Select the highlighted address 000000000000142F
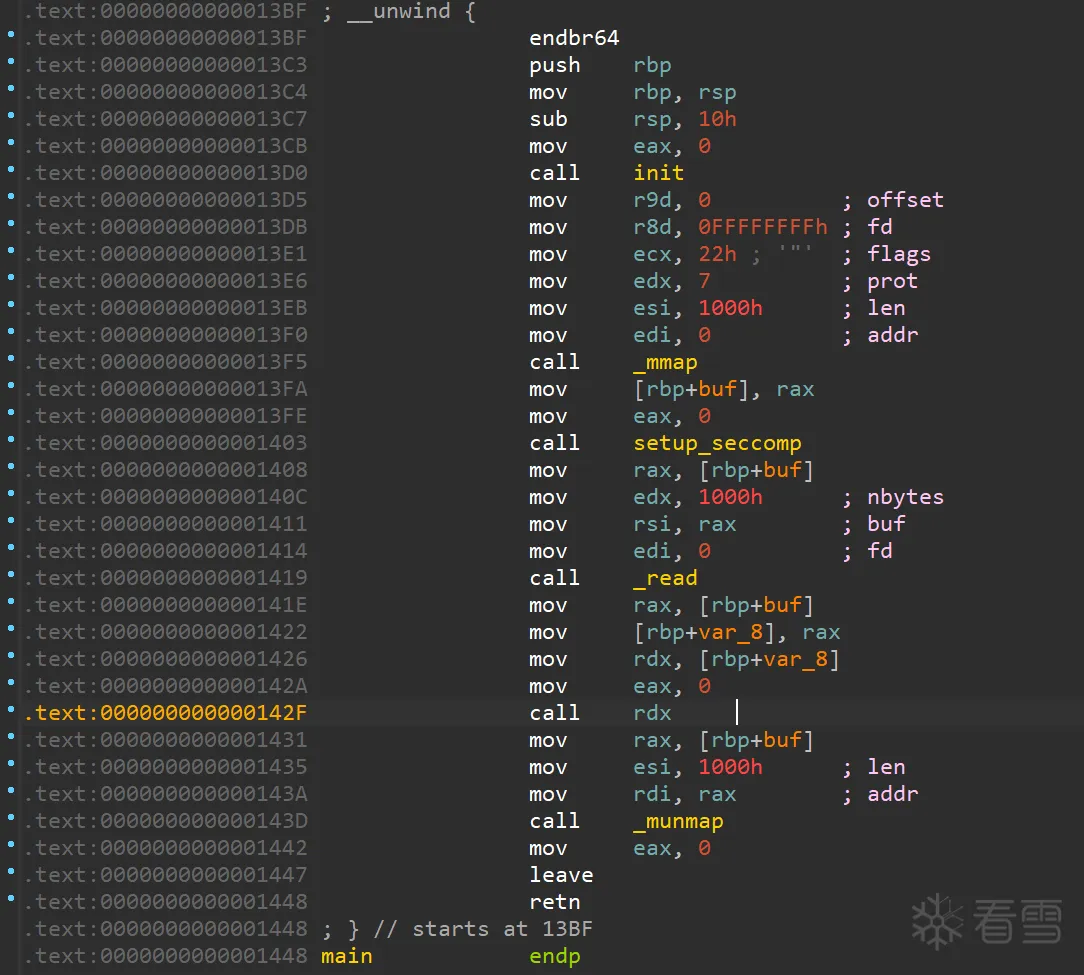Image resolution: width=1084 pixels, height=975 pixels. coord(203,713)
